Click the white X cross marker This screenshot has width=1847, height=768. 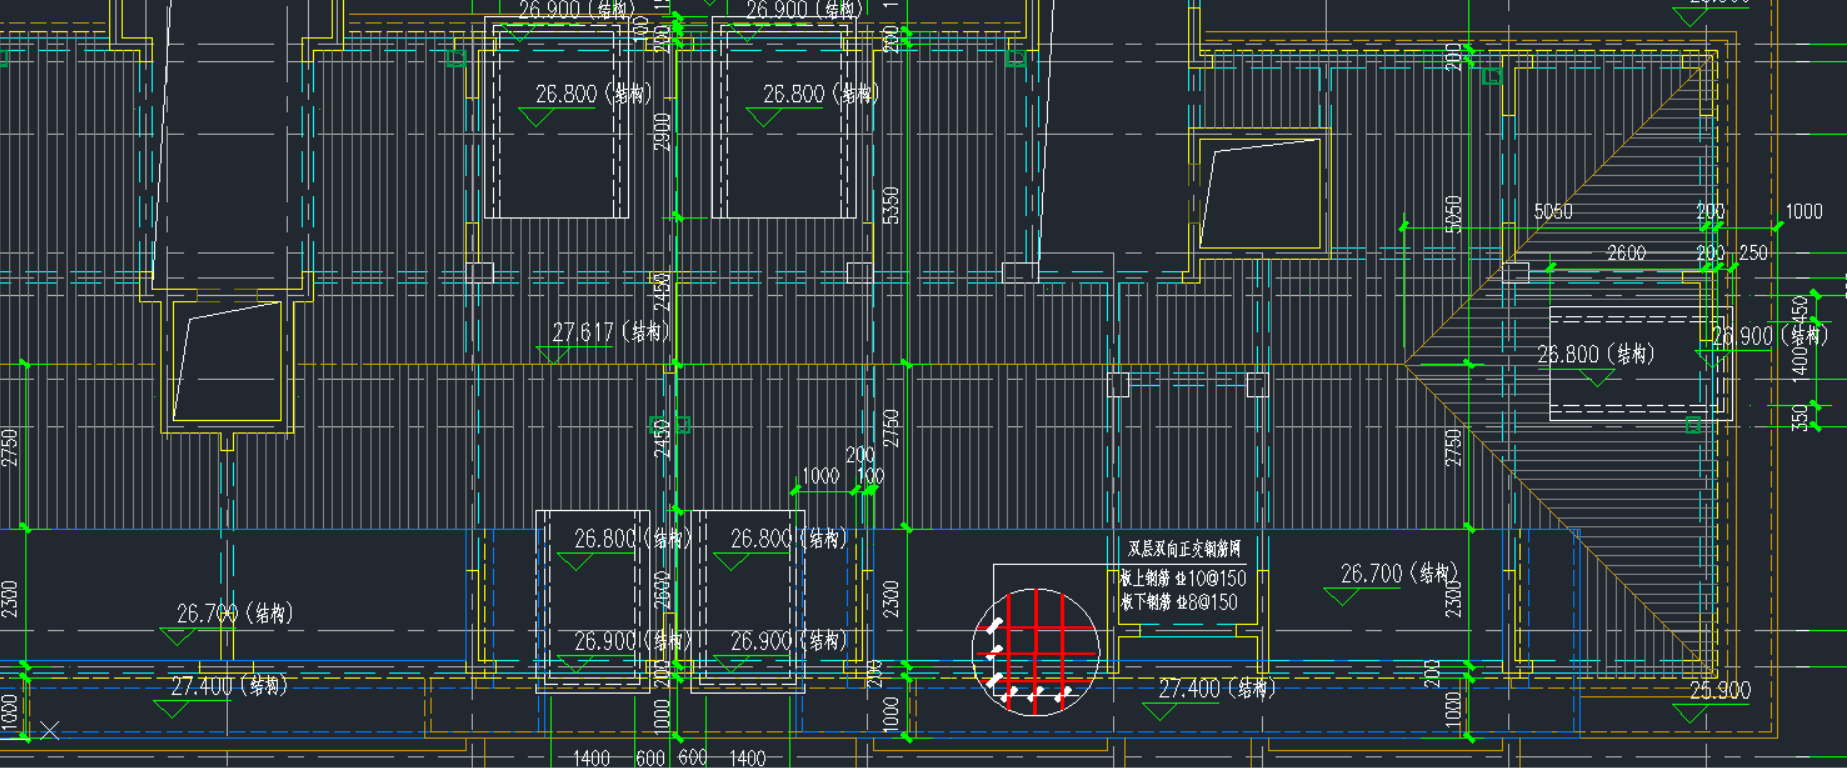pyautogui.click(x=50, y=731)
